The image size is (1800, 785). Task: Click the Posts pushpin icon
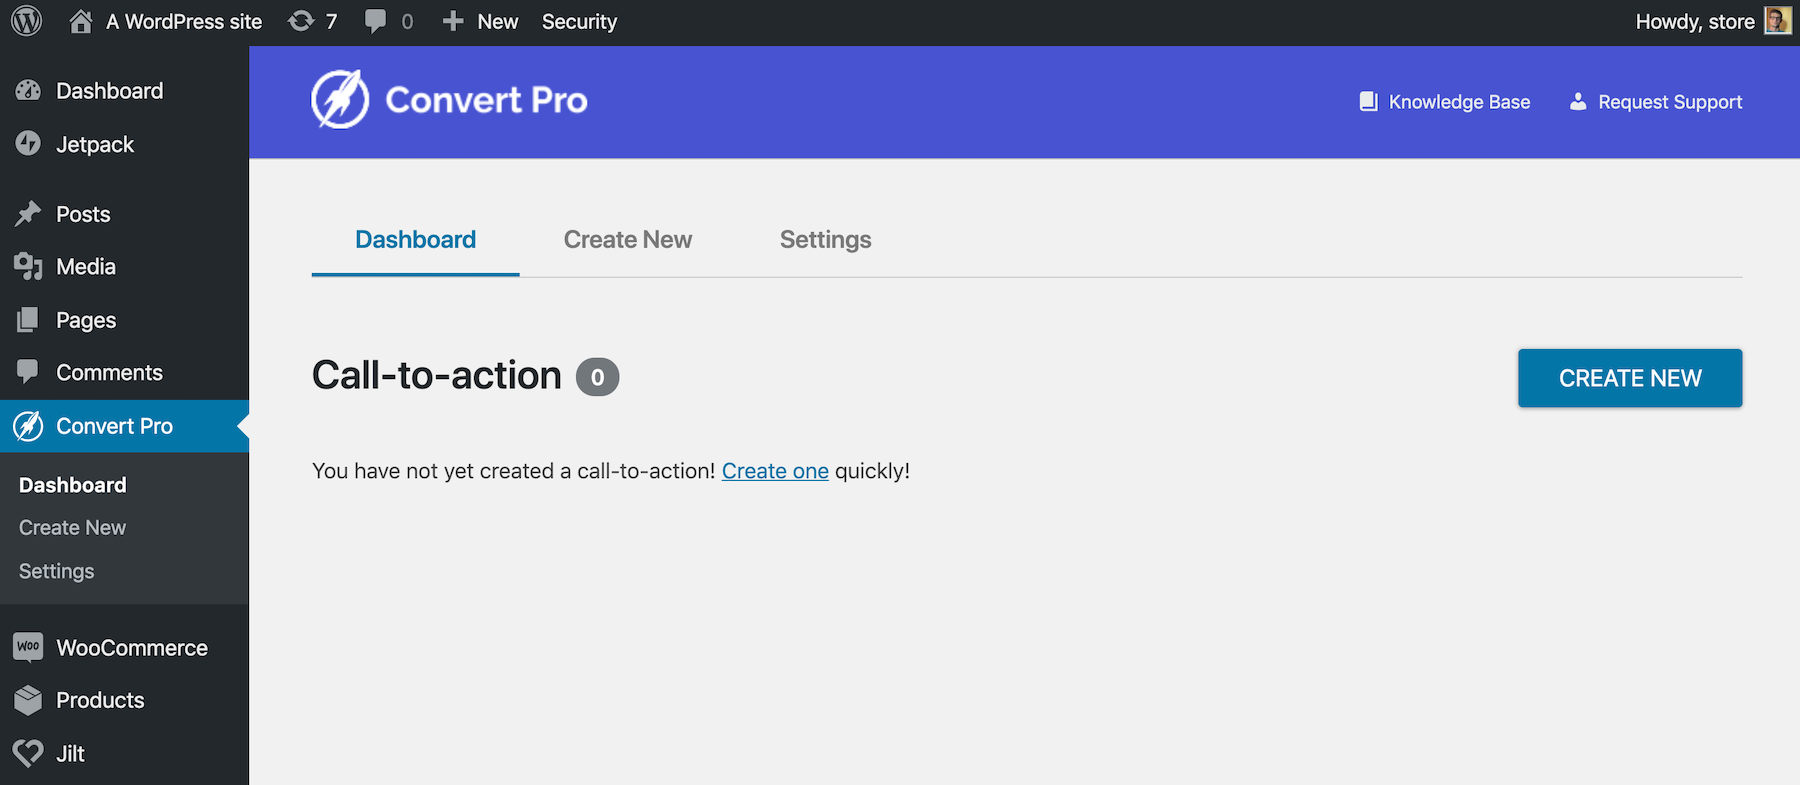[x=28, y=213]
